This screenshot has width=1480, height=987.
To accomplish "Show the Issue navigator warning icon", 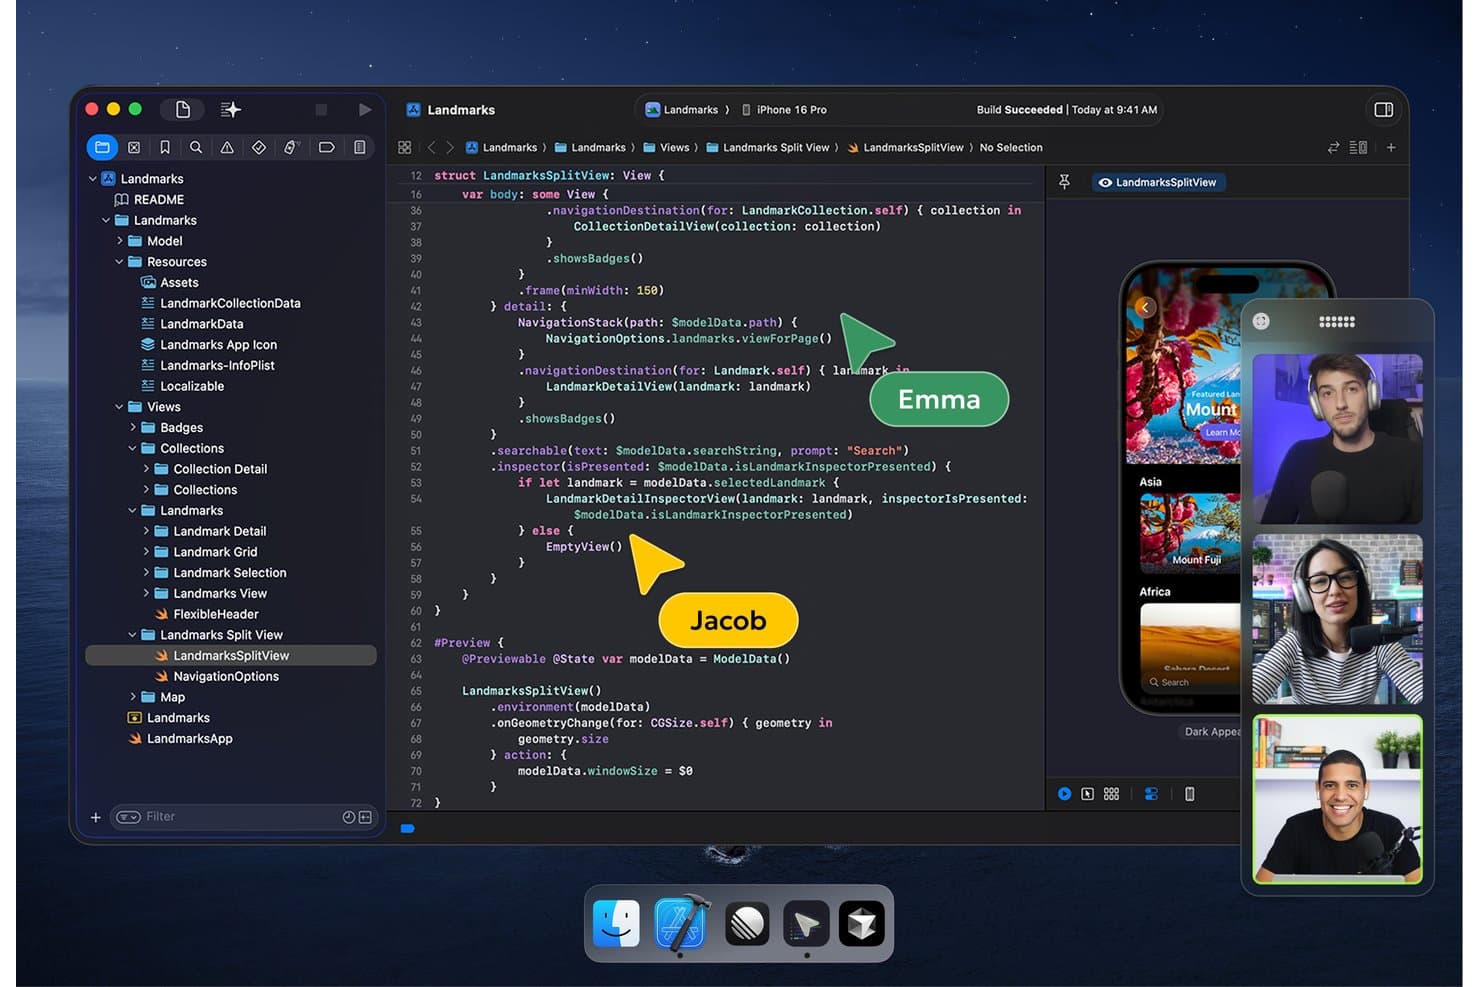I will point(227,147).
